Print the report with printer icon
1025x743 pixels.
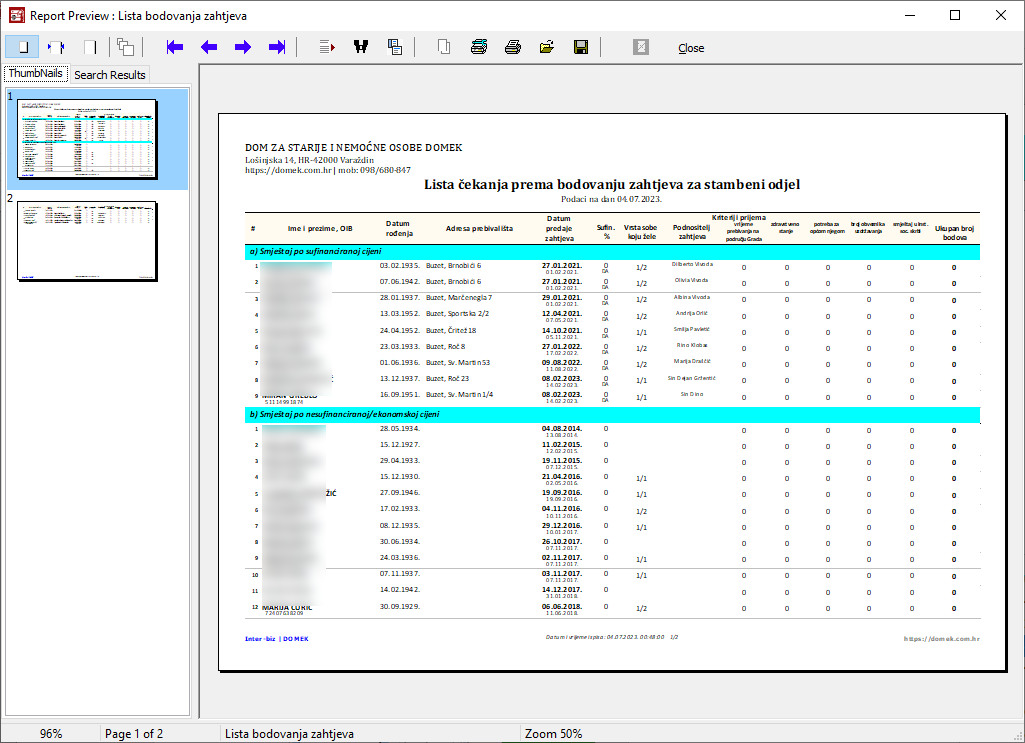pos(513,47)
